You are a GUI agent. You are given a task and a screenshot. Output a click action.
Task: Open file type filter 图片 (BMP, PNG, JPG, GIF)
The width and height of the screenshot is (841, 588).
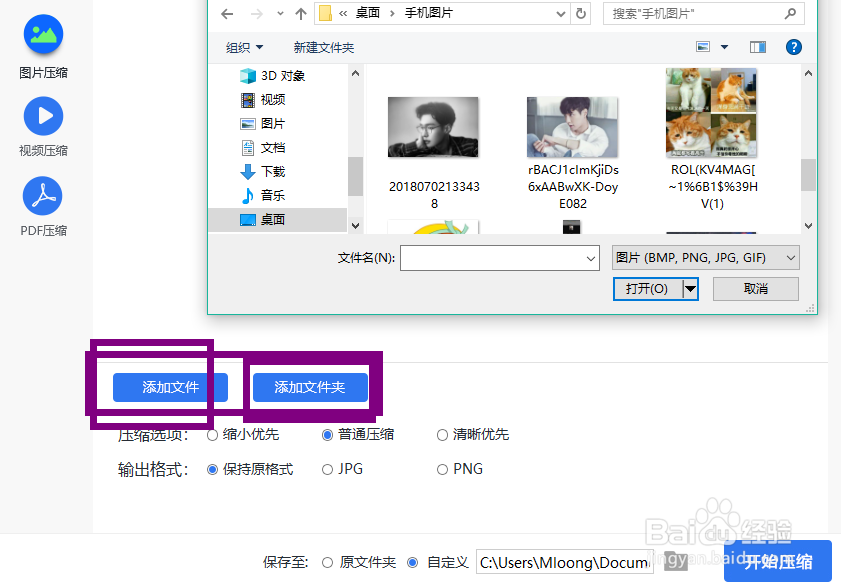click(x=705, y=258)
